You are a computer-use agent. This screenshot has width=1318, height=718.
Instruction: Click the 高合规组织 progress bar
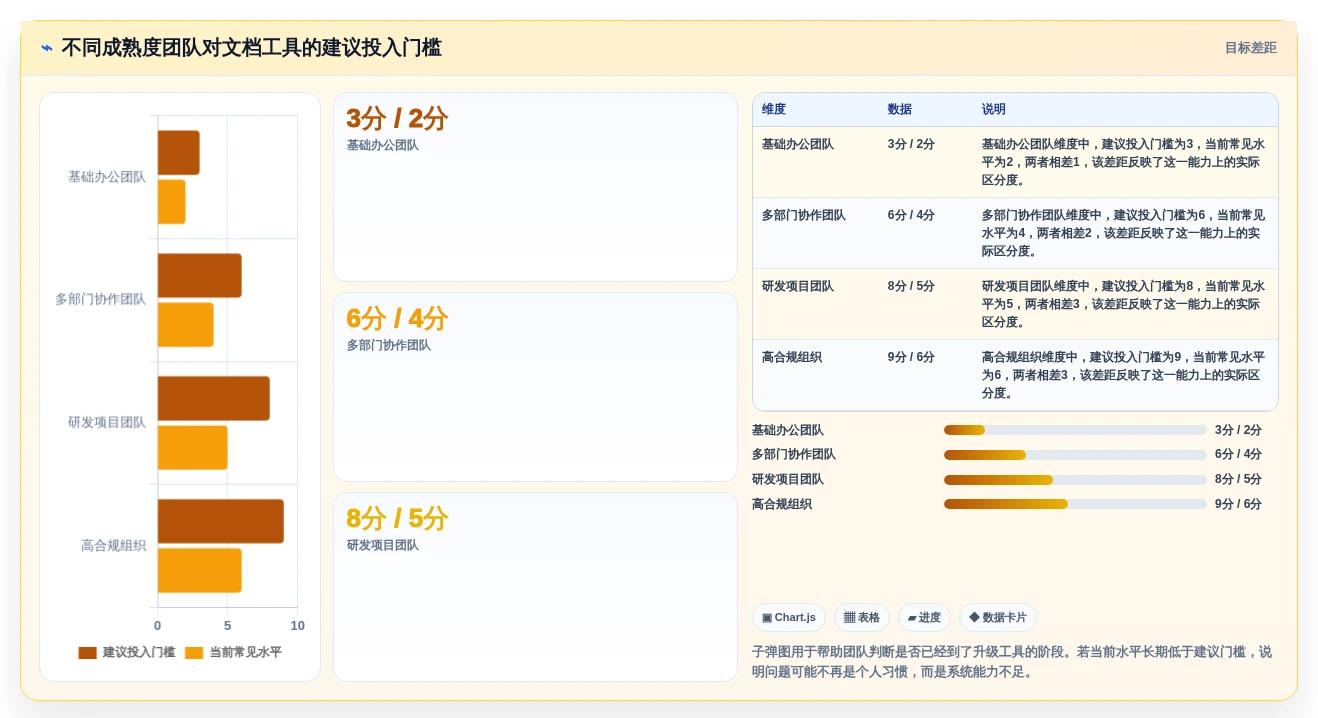(x=1075, y=504)
